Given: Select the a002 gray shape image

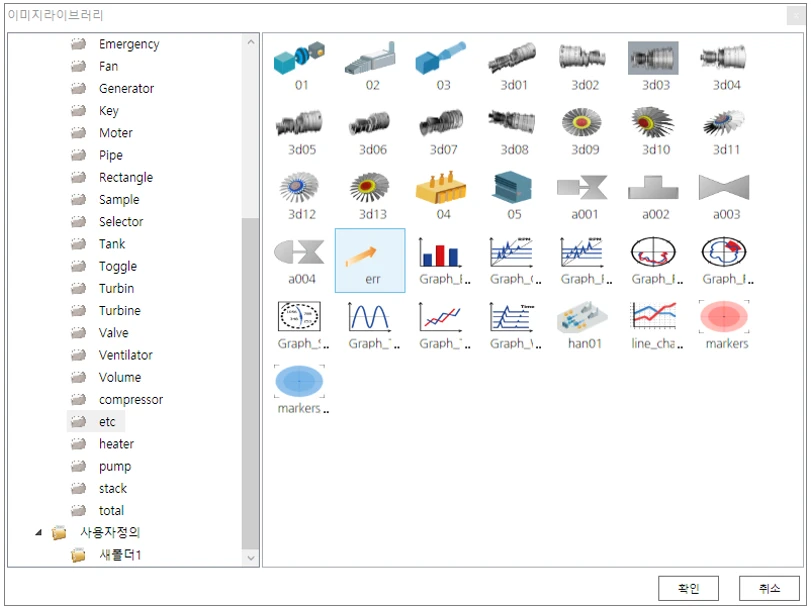Looking at the screenshot, I should [x=653, y=187].
